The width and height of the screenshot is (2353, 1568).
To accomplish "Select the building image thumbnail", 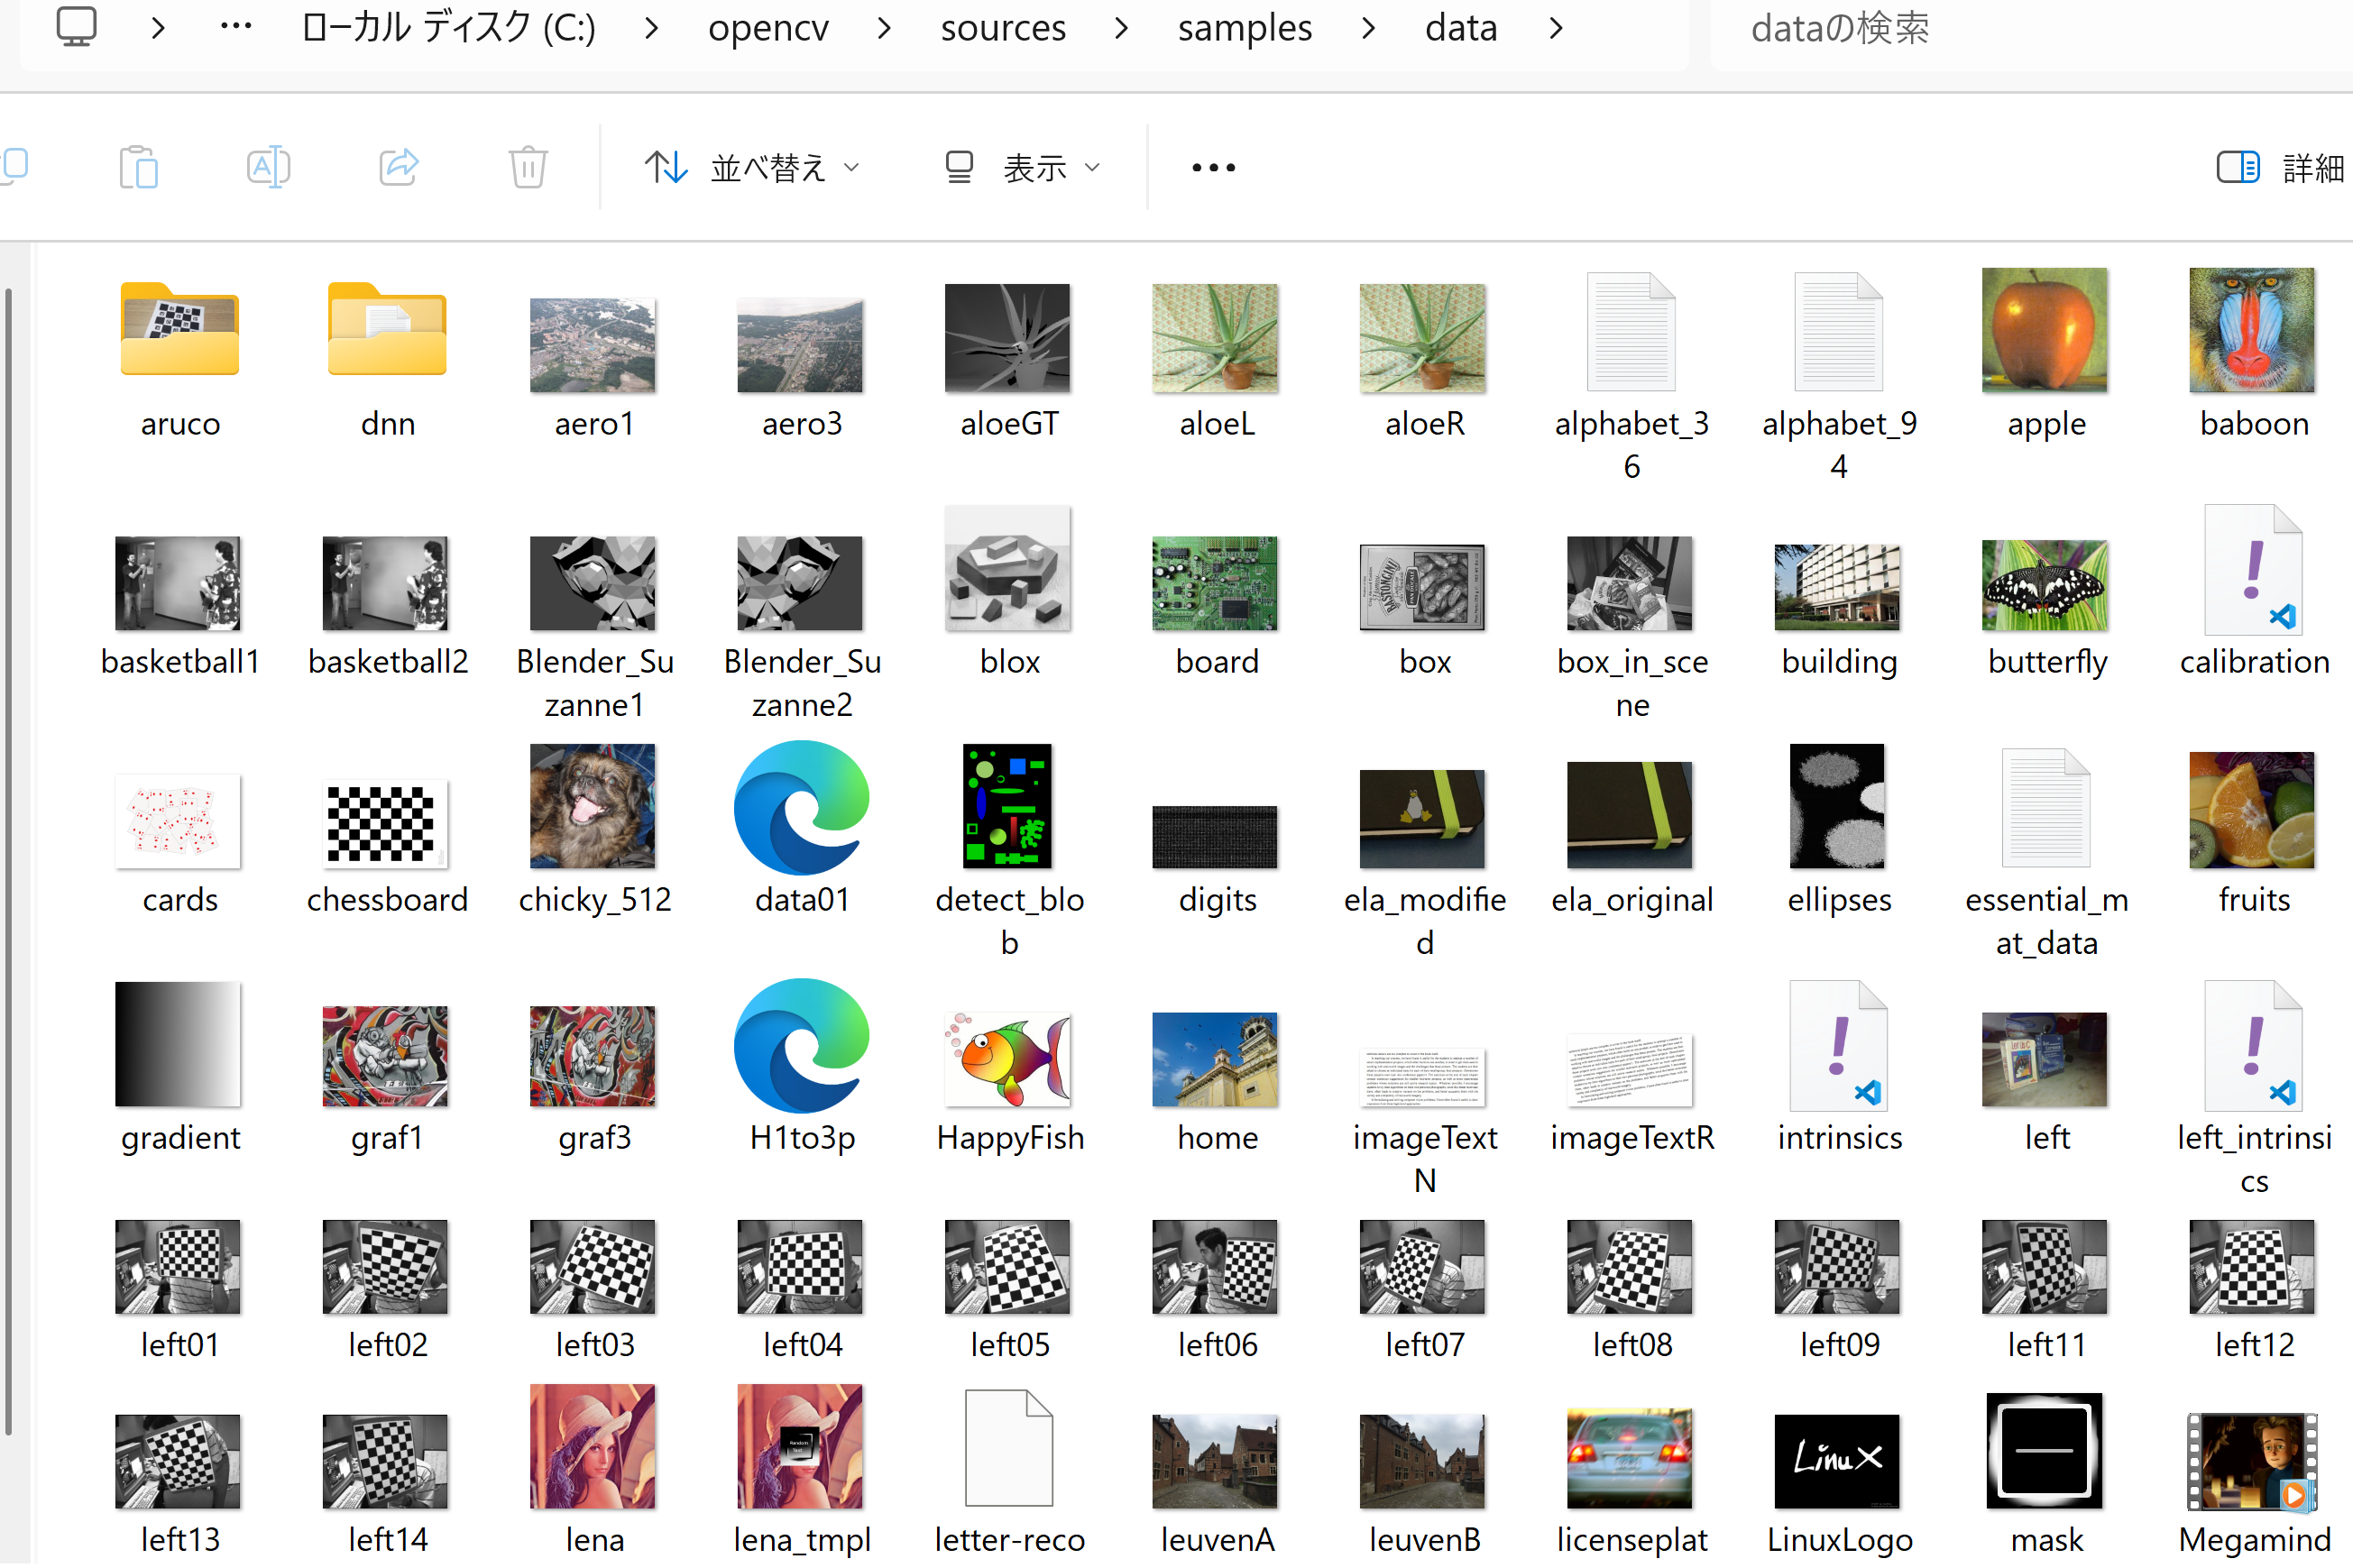I will tap(1837, 587).
